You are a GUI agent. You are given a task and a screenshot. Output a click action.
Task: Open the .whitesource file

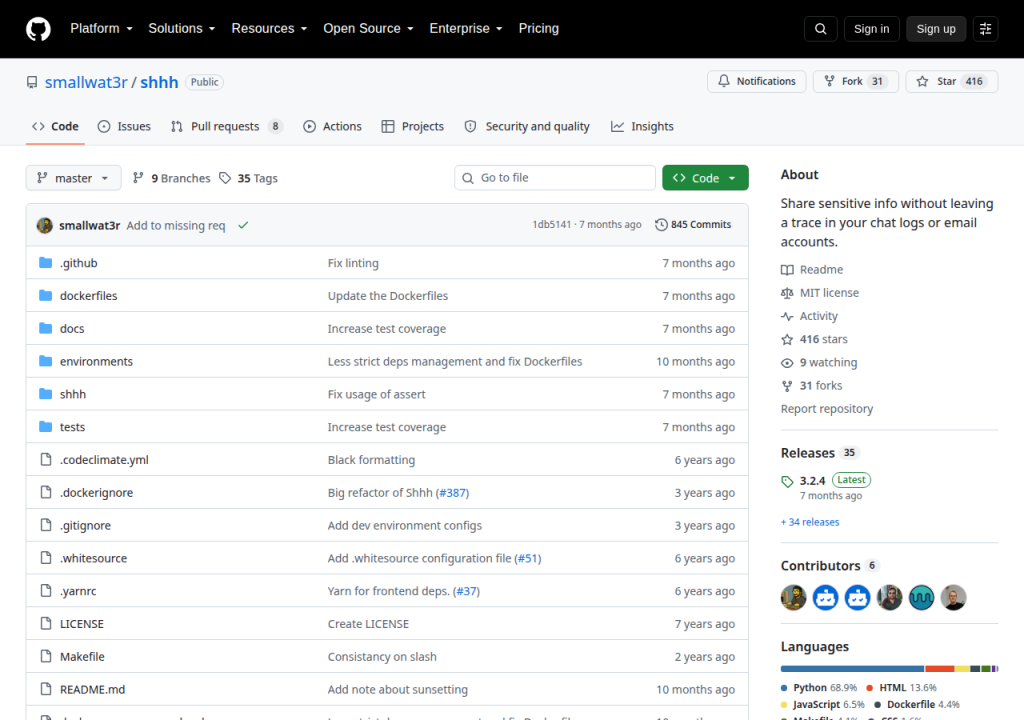point(93,558)
